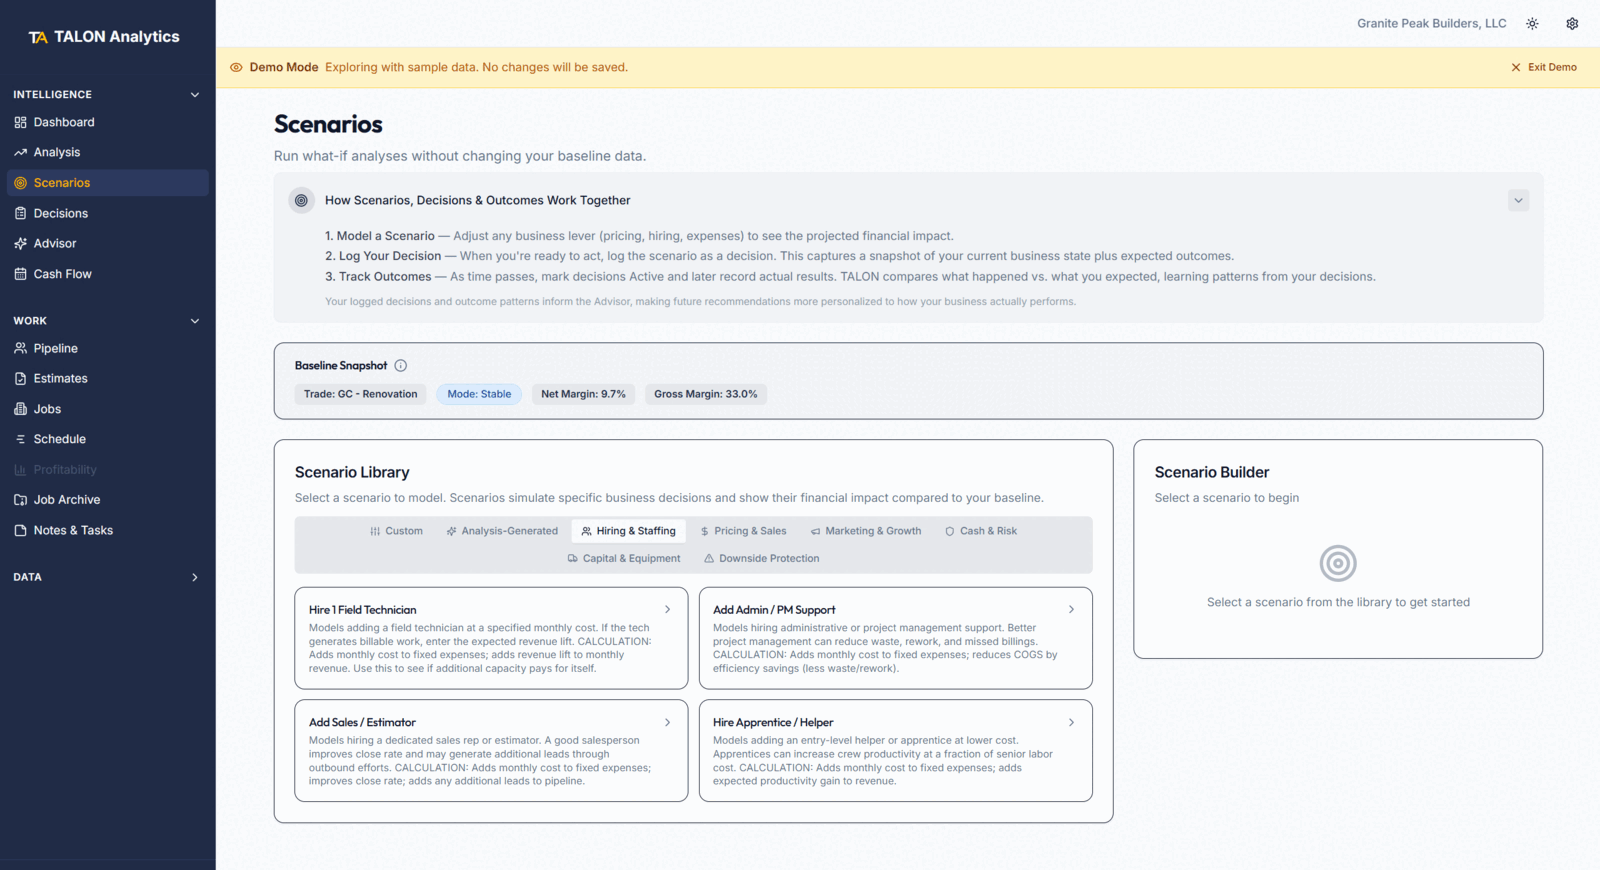Viewport: 1600px width, 870px height.
Task: Click the Net Margin: 9.7% chip
Action: (583, 394)
